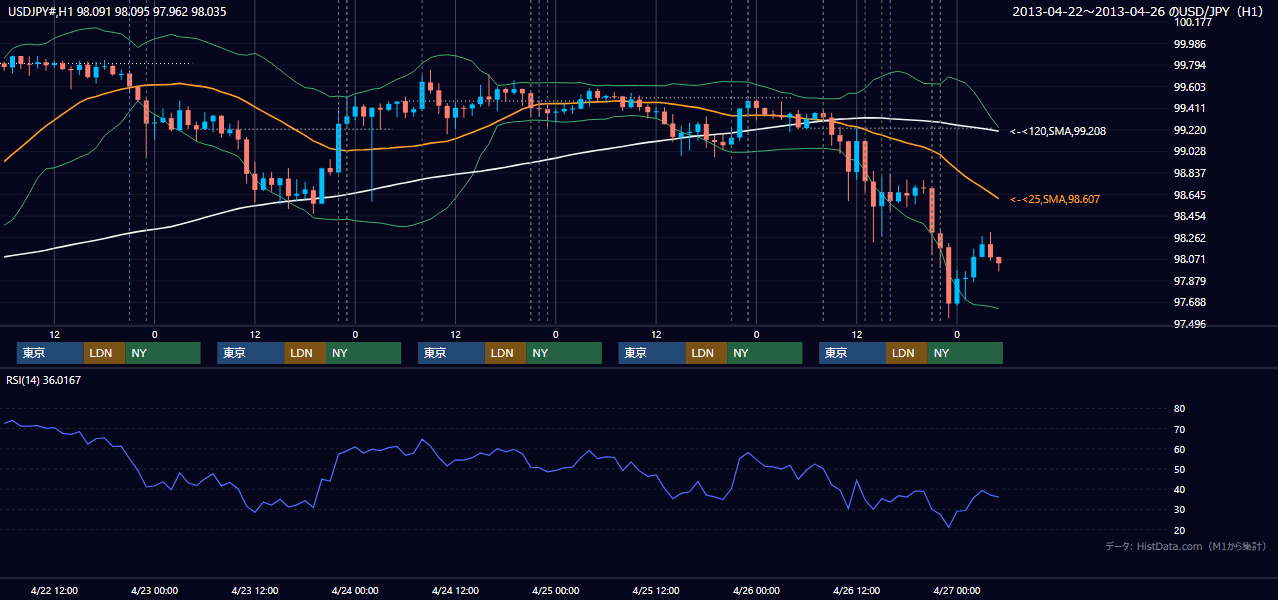This screenshot has height=600, width=1278.
Task: Click the RSI axis value 70
Action: 1180,429
